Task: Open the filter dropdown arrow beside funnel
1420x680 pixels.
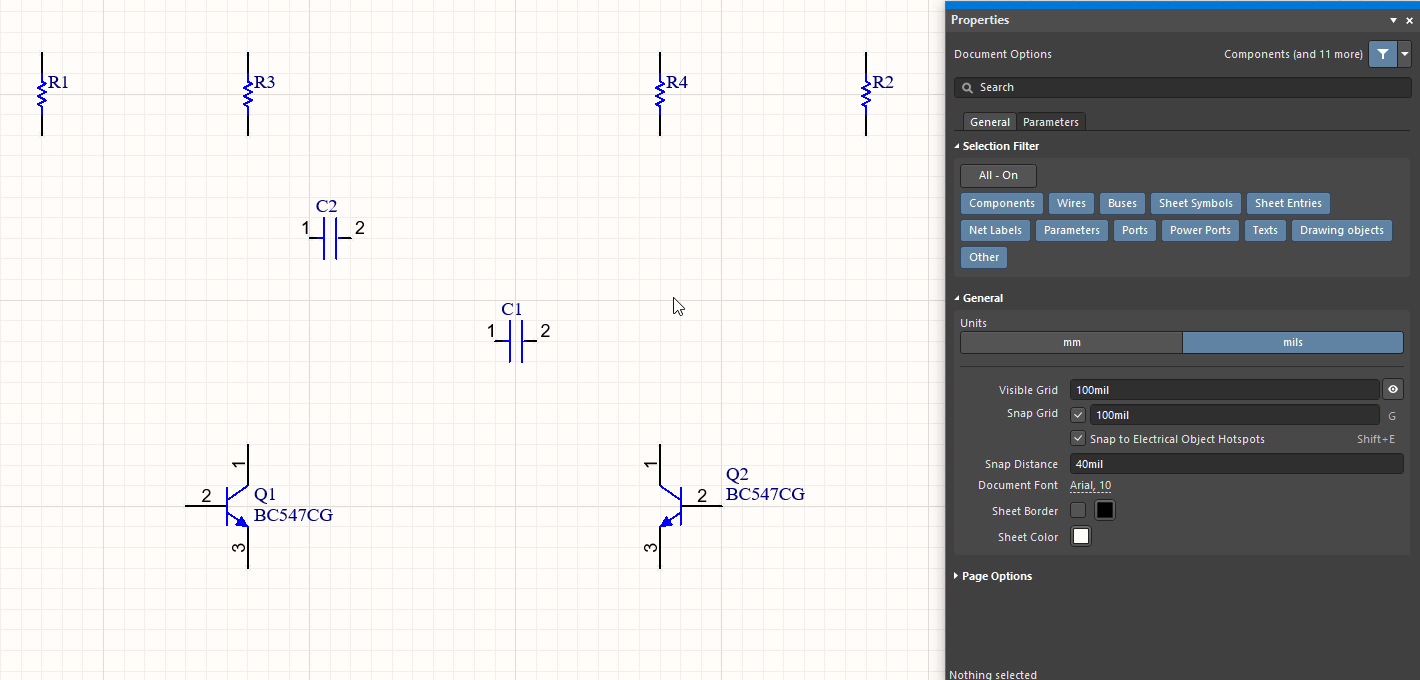Action: (x=1405, y=54)
